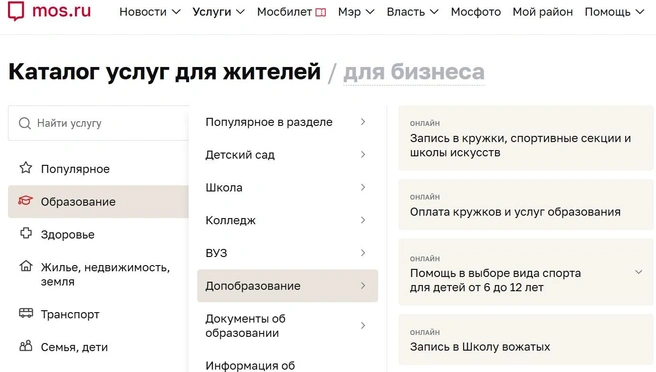This screenshot has width=656, height=372.
Task: Click the people icon for Семья, дети
Action: click(x=26, y=346)
